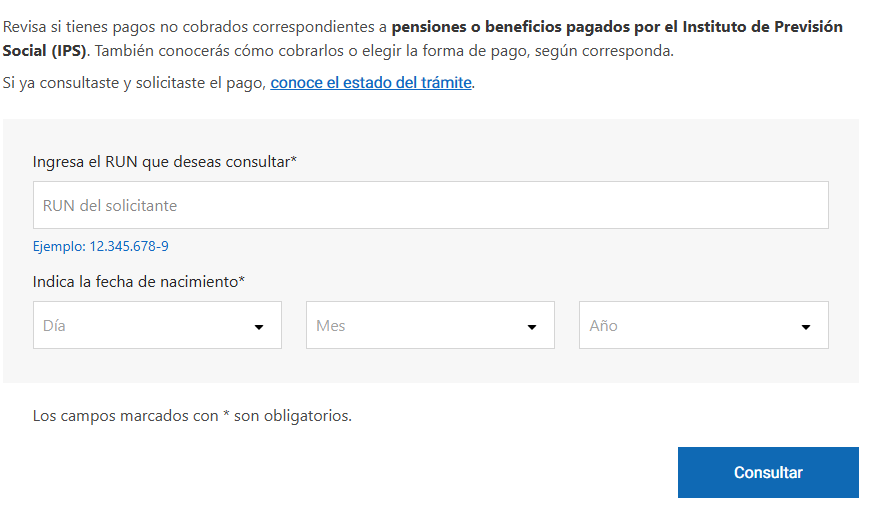This screenshot has width=883, height=517.
Task: Click the asterisk after the RUN label
Action: [x=294, y=160]
